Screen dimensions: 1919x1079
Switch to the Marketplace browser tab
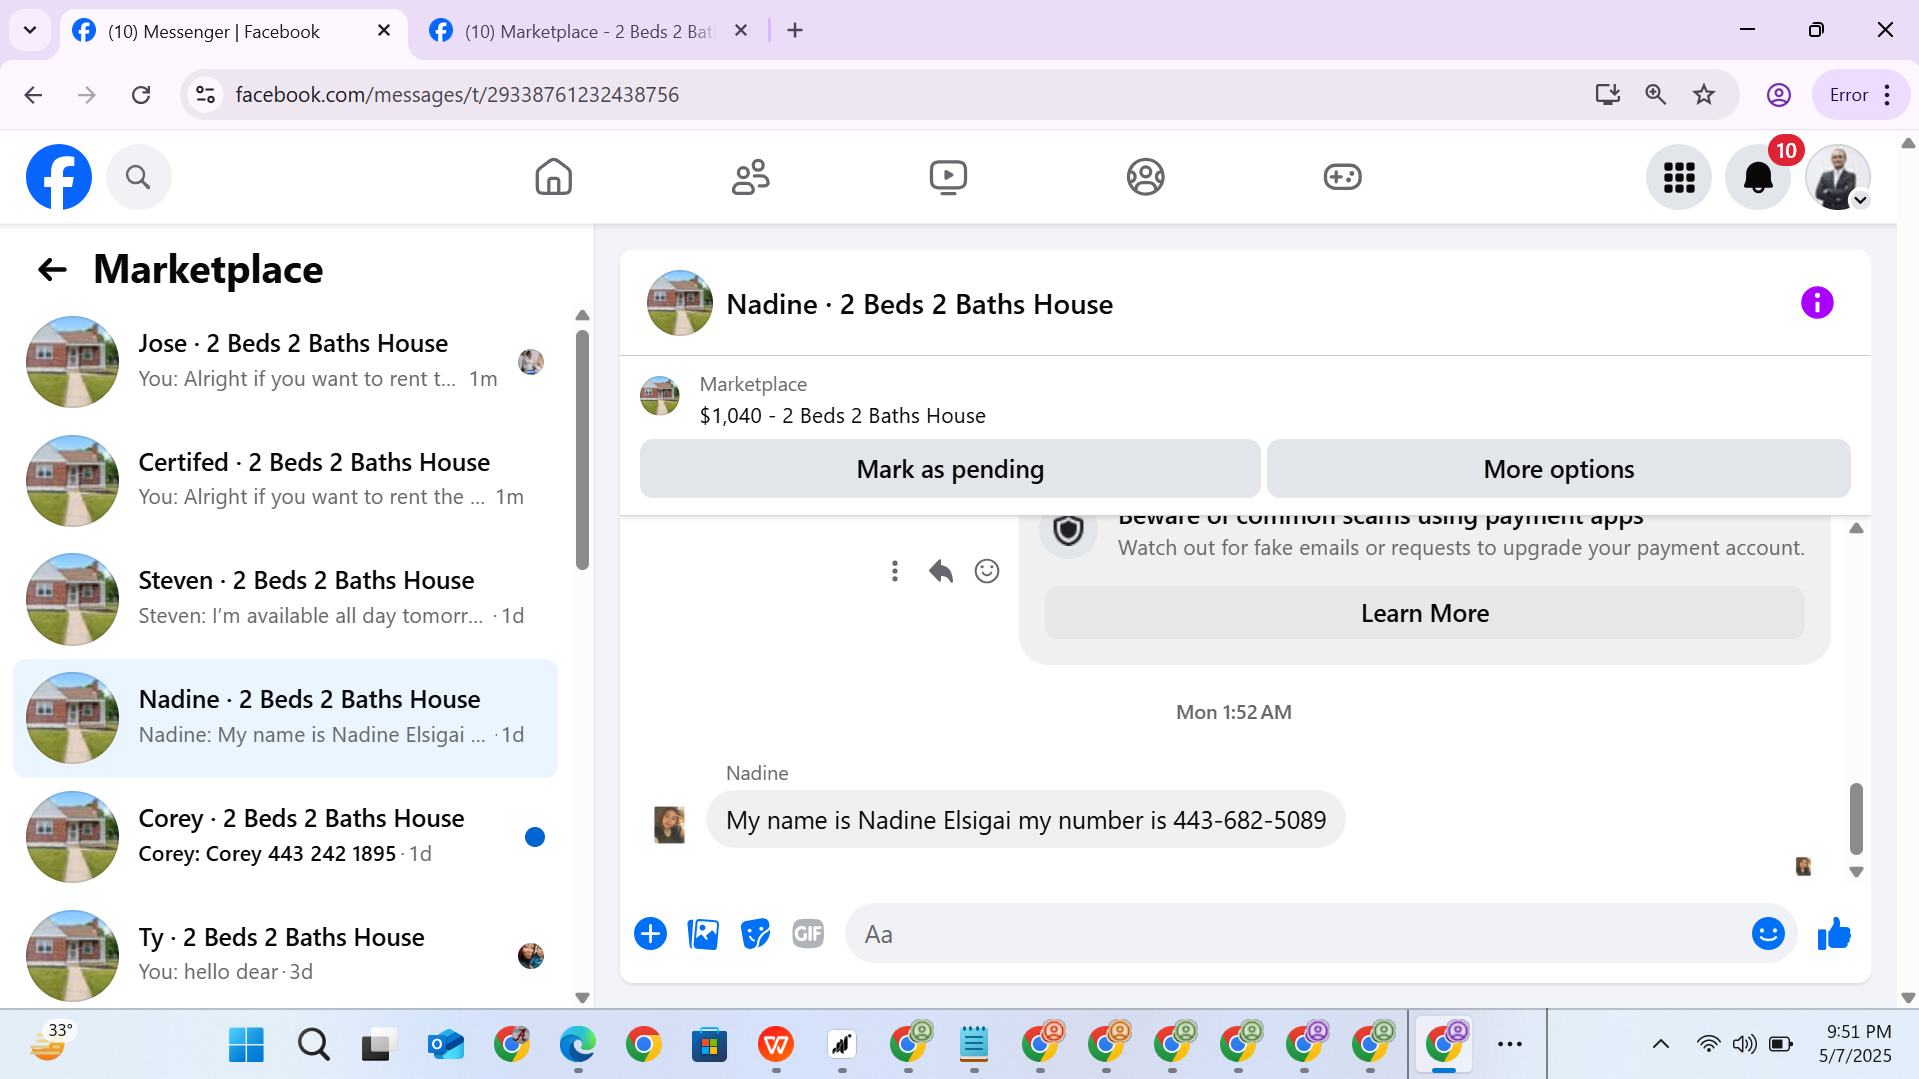590,31
